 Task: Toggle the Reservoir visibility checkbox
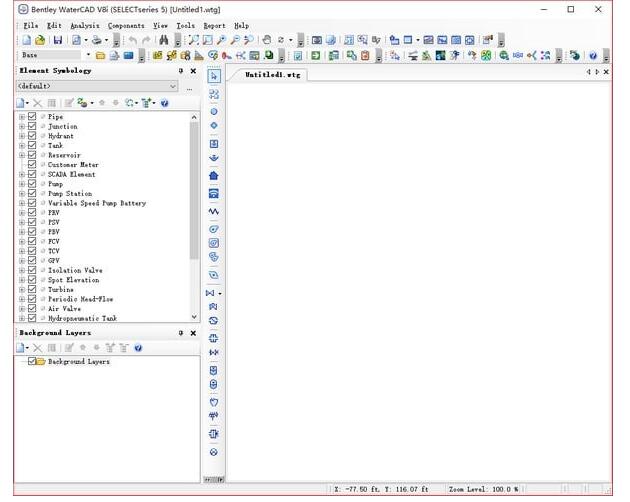click(x=32, y=155)
